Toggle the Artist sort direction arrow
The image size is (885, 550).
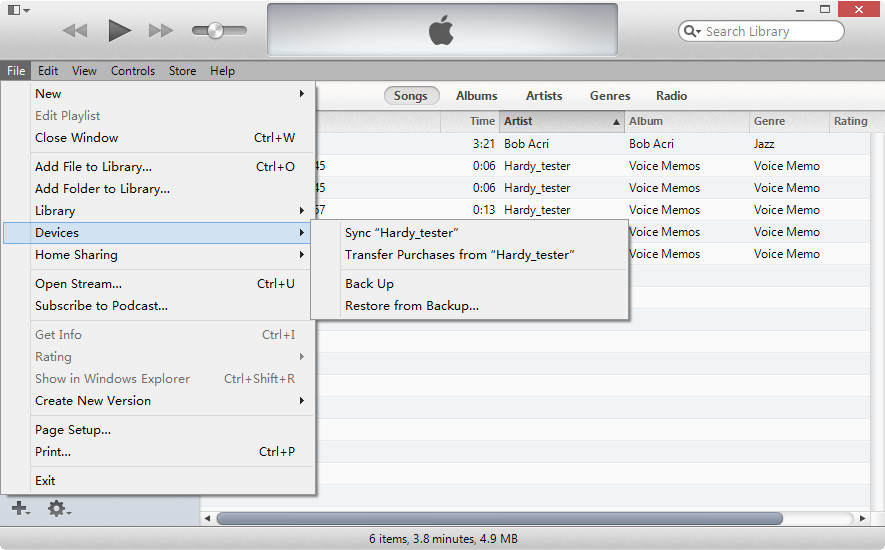pos(616,121)
